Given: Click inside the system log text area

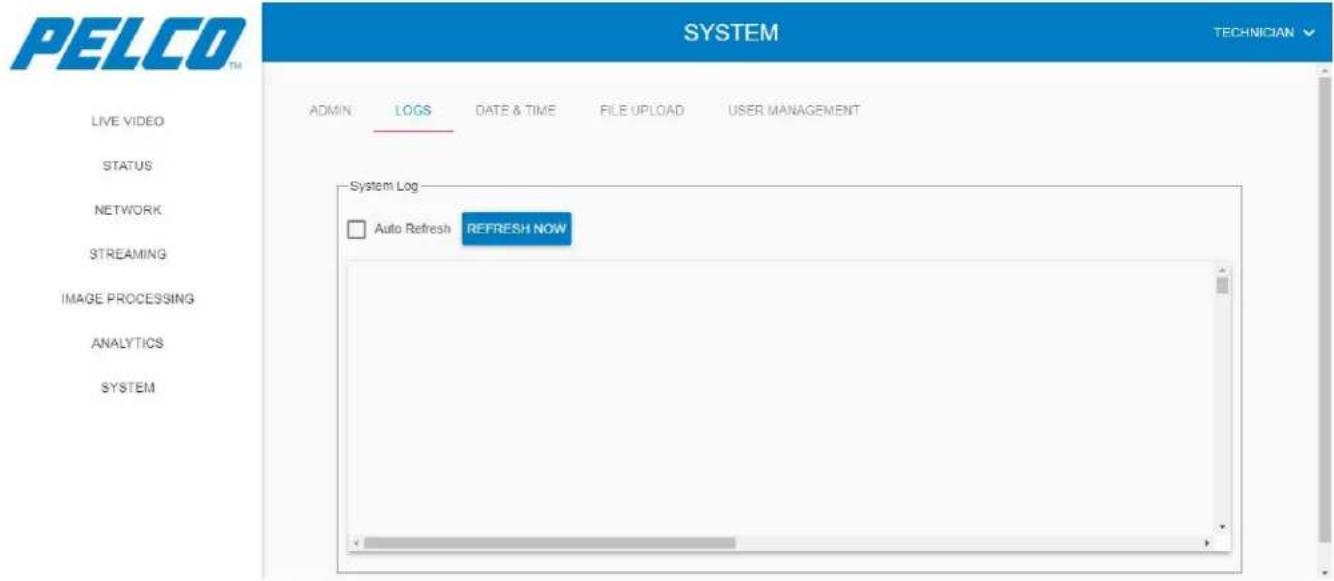Looking at the screenshot, I should click(x=780, y=400).
